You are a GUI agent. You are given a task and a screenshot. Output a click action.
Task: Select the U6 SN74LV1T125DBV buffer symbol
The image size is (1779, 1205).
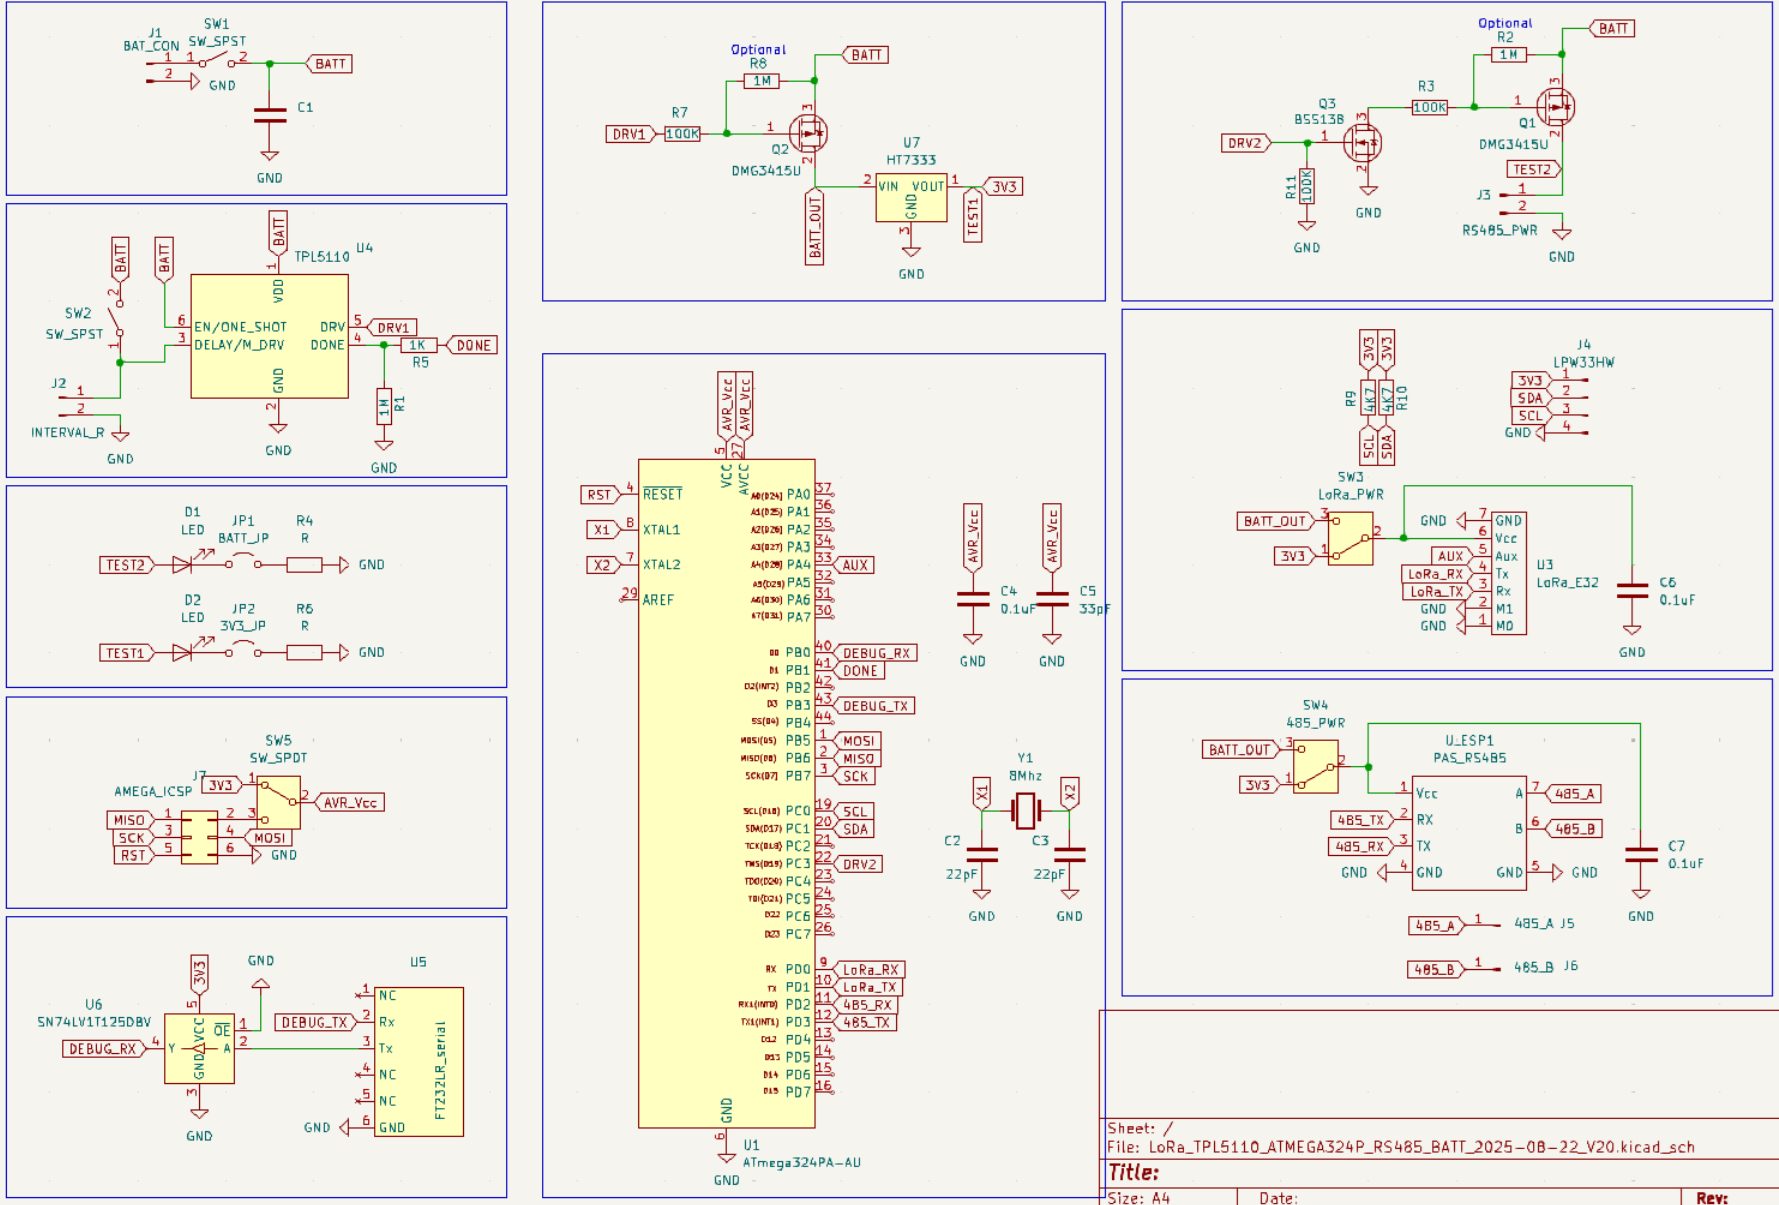pos(199,1048)
